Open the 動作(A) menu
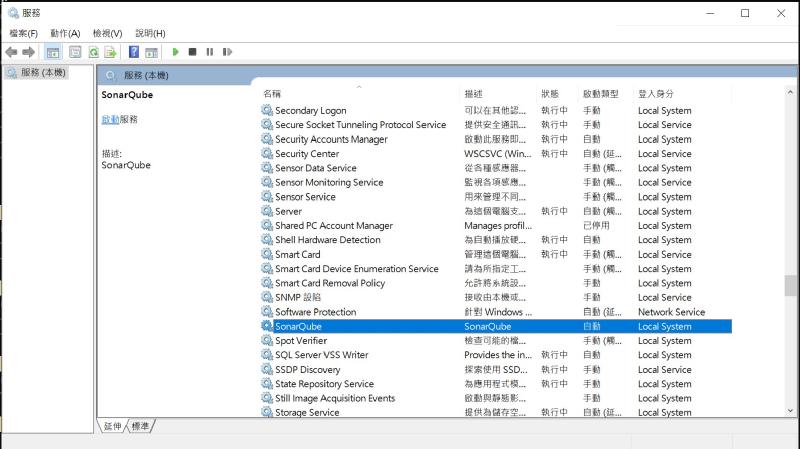800x449 pixels. click(x=65, y=33)
